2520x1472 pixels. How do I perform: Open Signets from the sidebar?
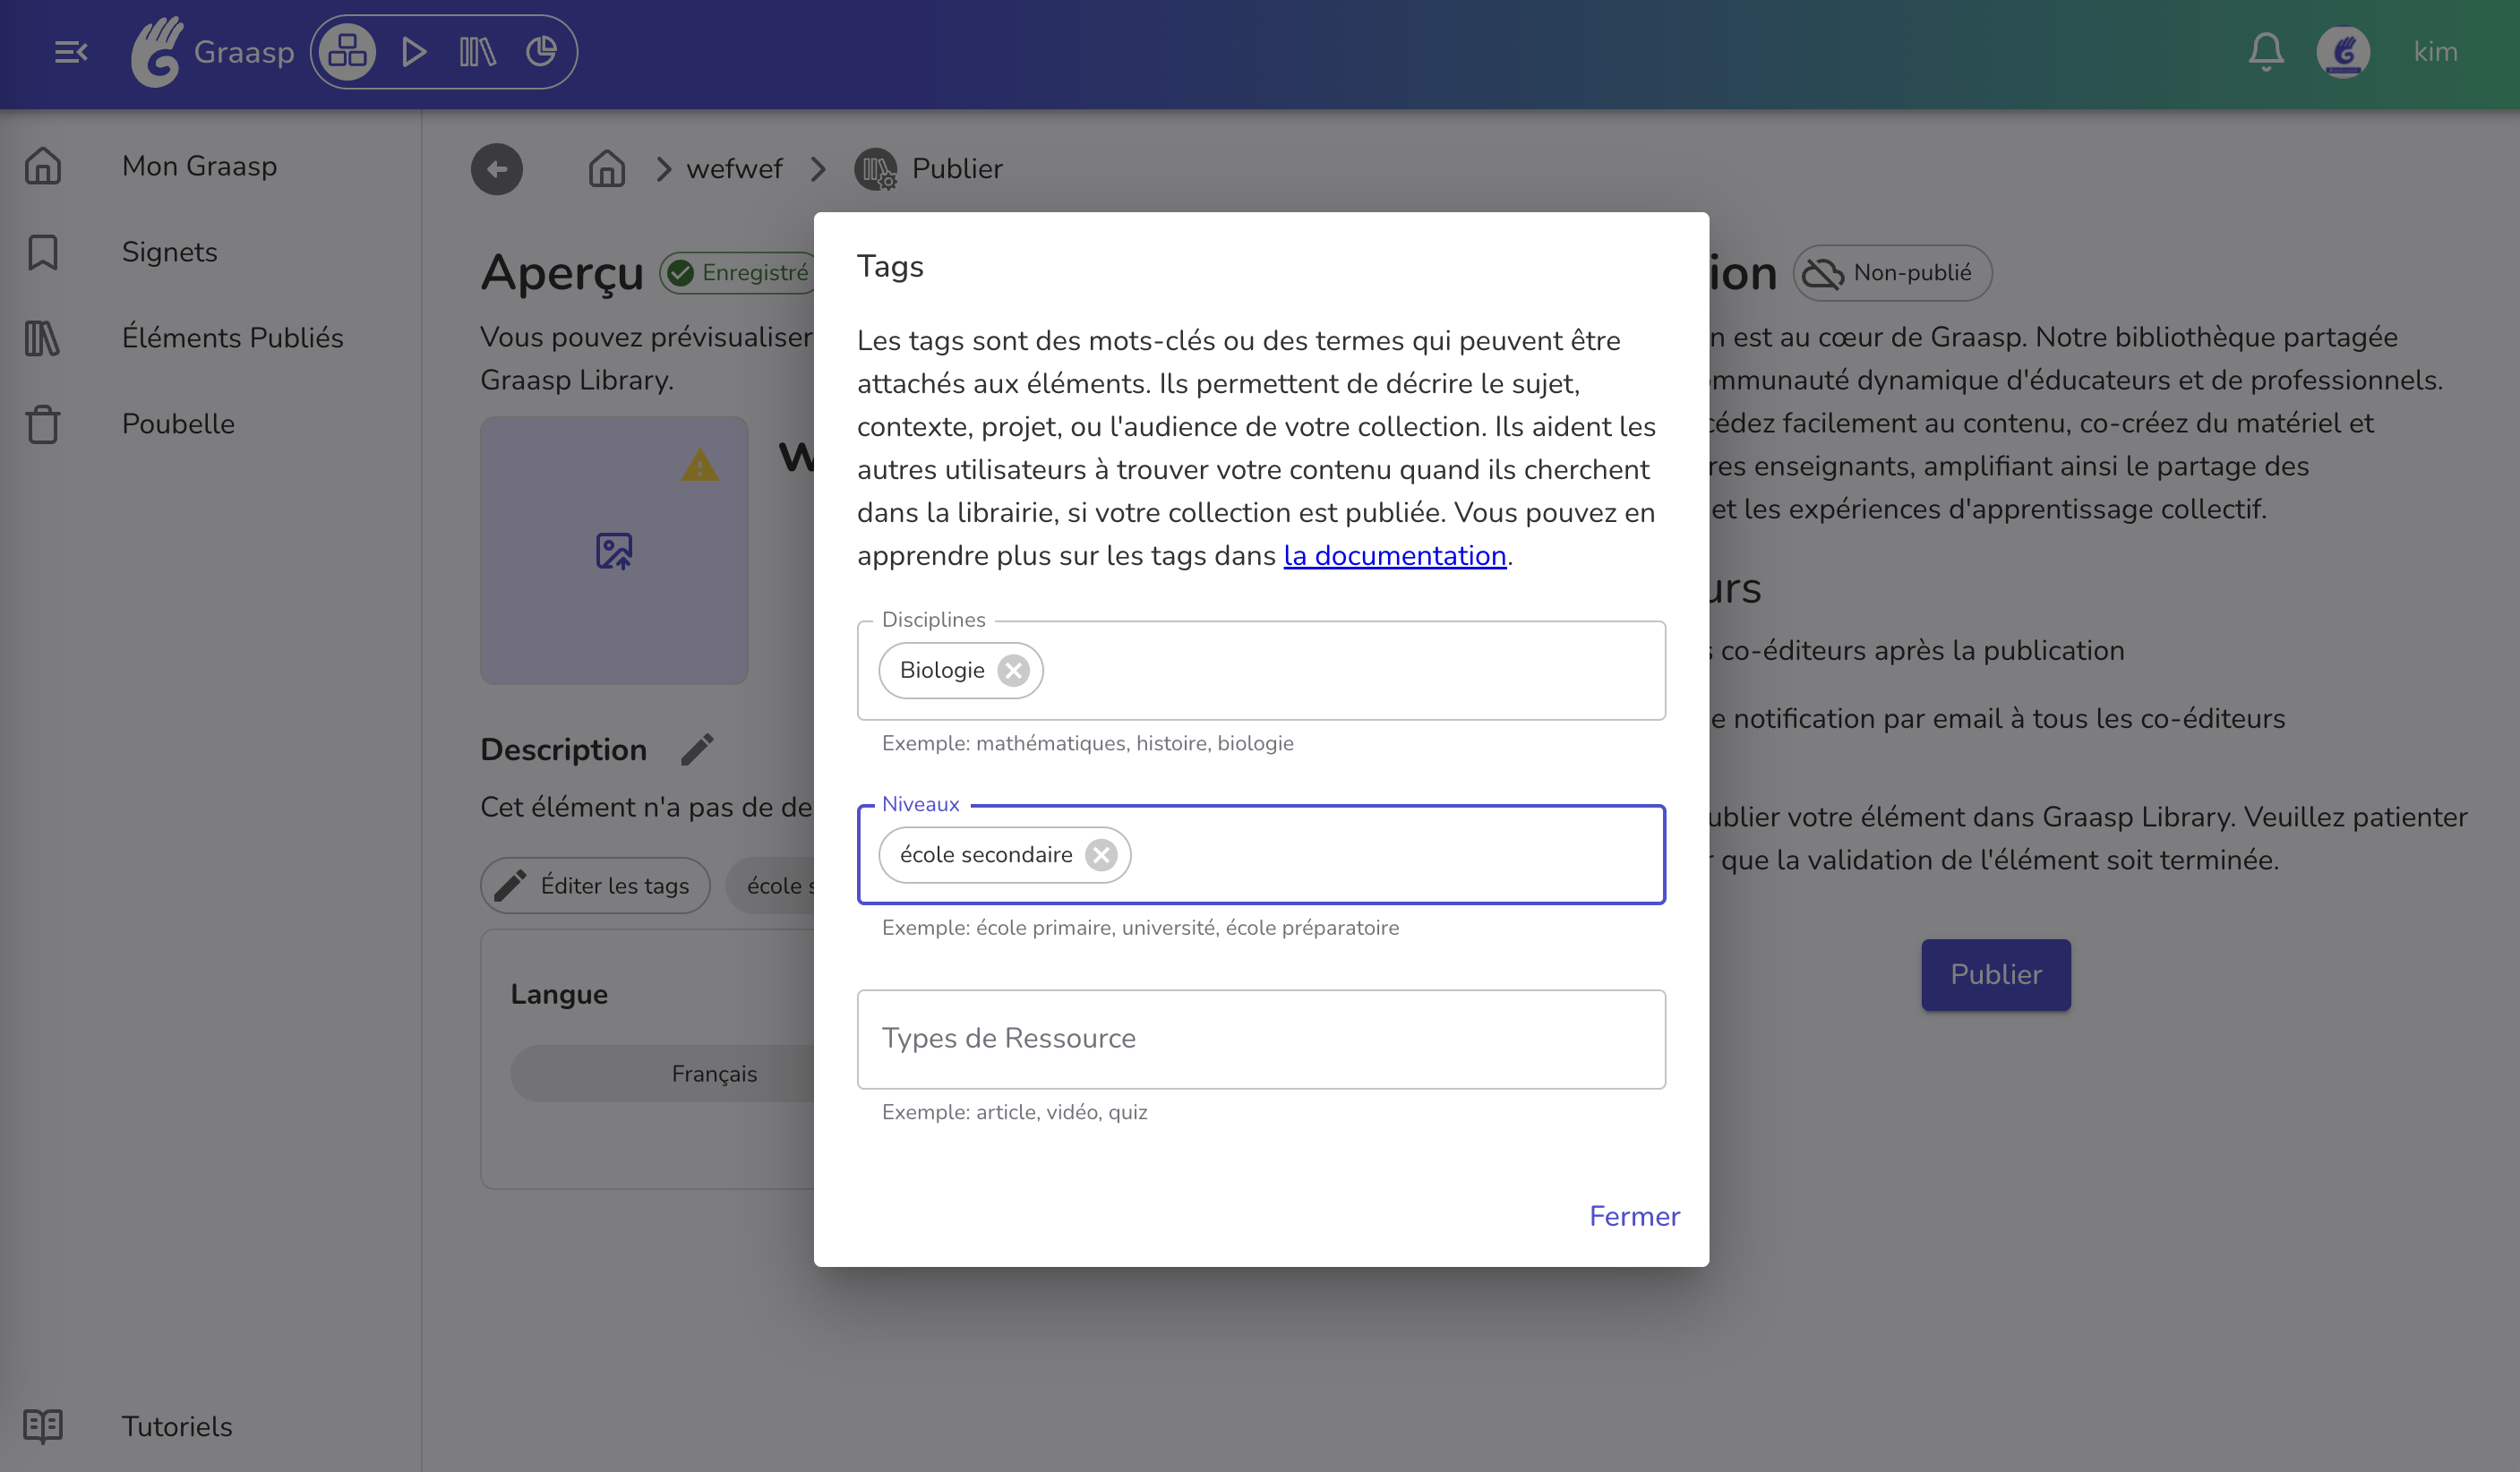pyautogui.click(x=169, y=252)
